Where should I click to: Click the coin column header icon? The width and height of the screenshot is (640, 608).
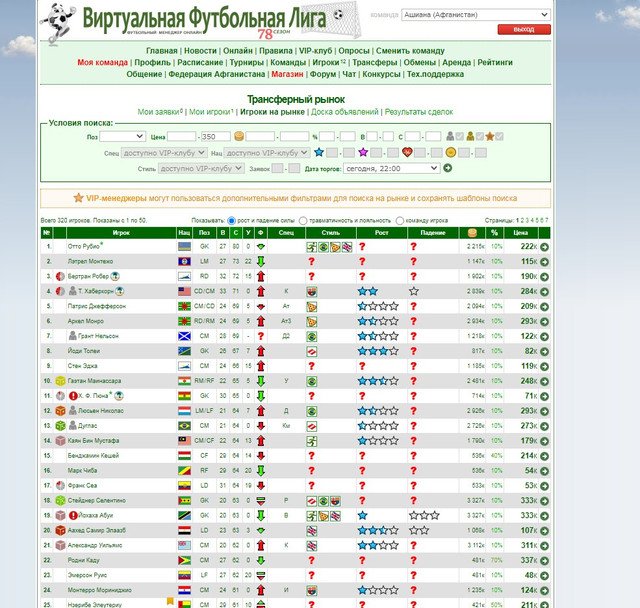(x=472, y=233)
